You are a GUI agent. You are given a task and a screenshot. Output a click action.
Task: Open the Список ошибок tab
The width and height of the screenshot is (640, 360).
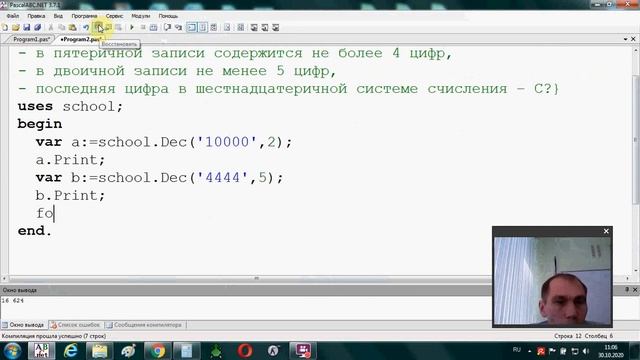pos(76,325)
